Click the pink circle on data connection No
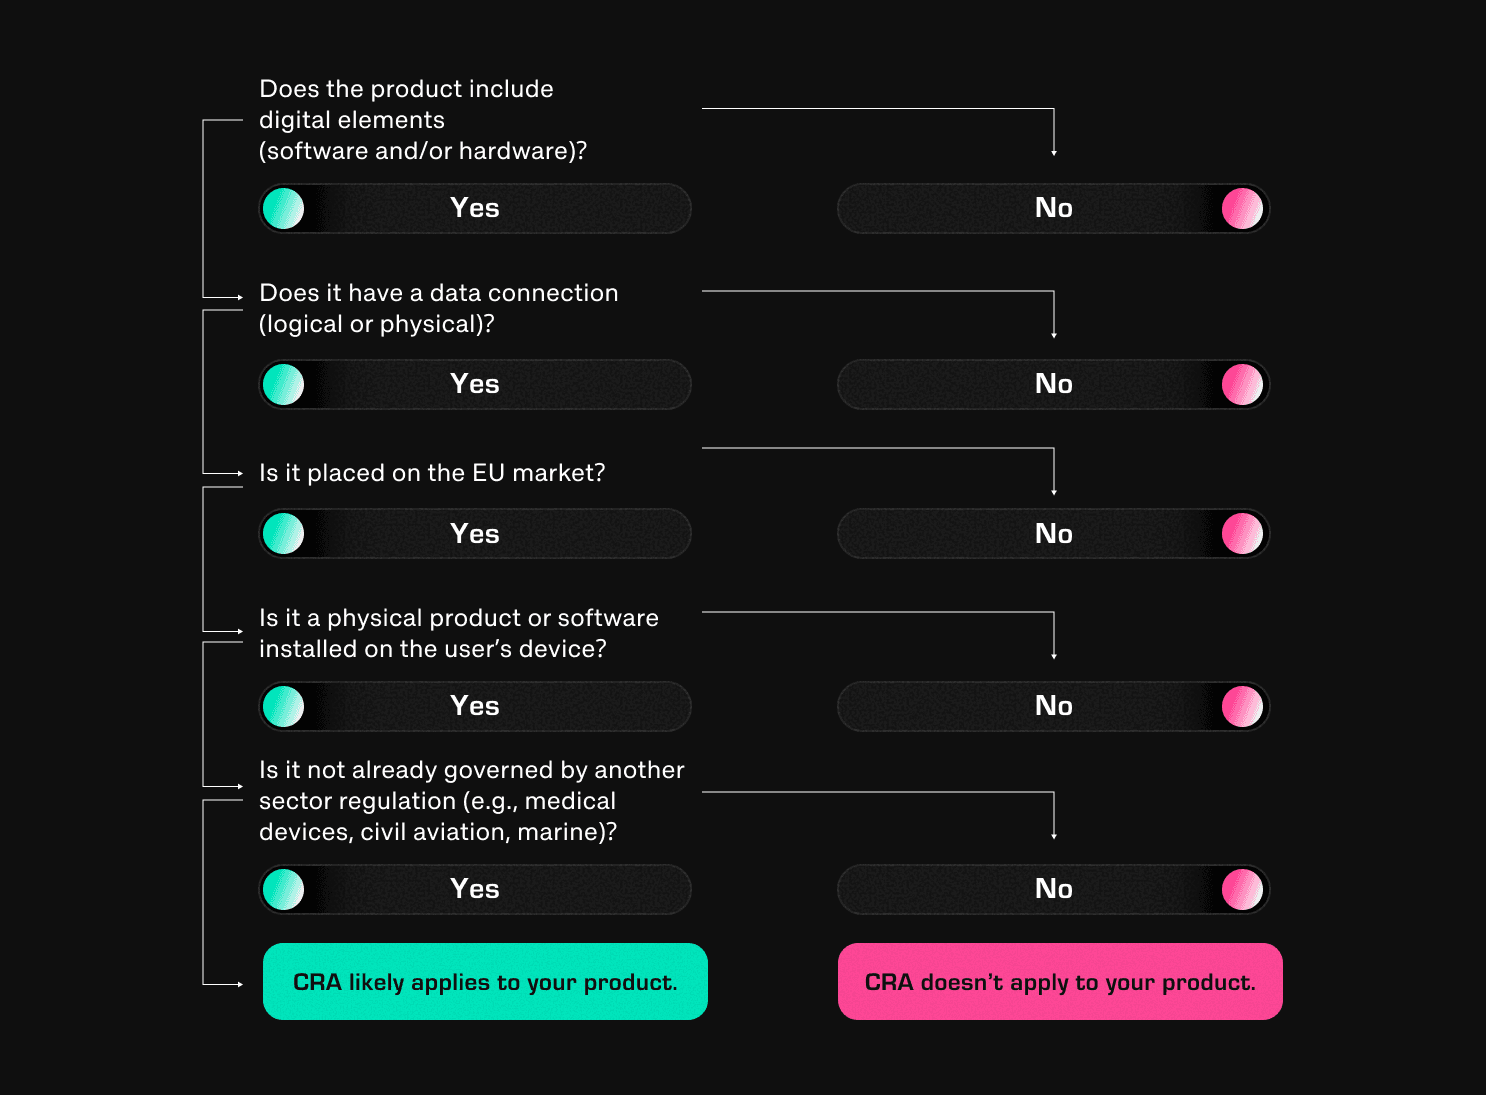This screenshot has height=1095, width=1486. pos(1242,385)
